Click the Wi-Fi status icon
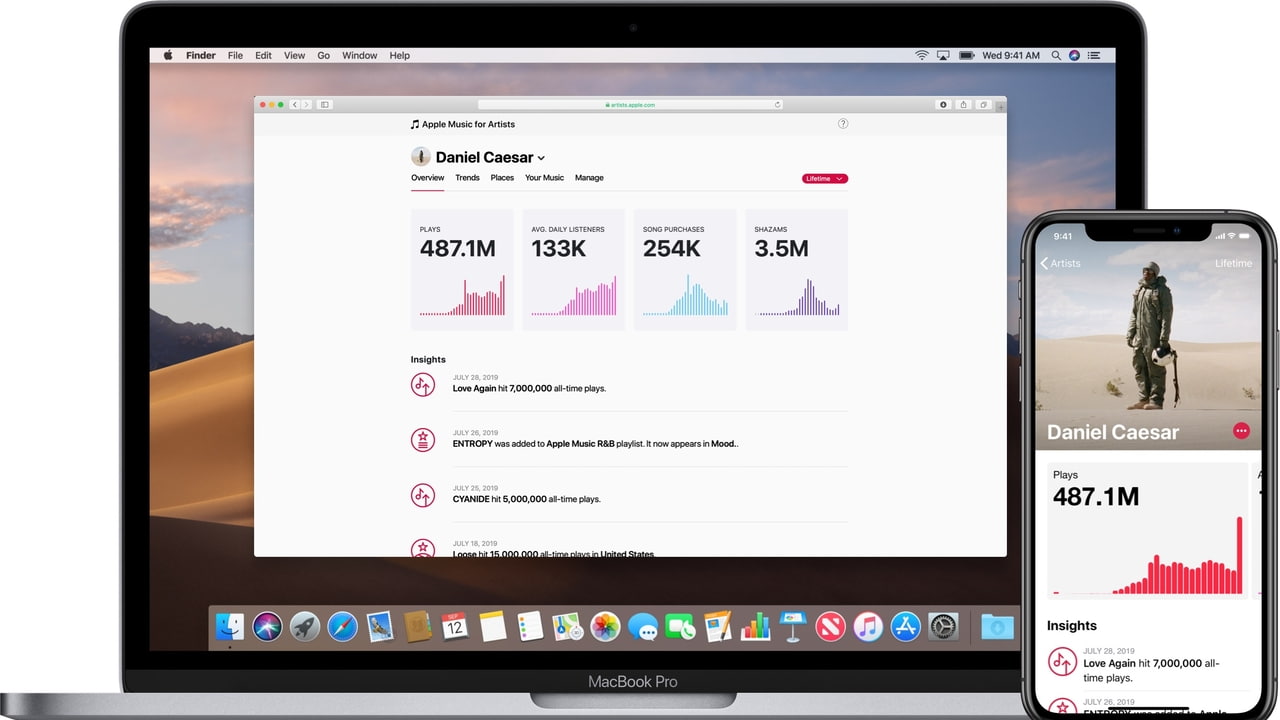The height and width of the screenshot is (720, 1280). tap(922, 56)
